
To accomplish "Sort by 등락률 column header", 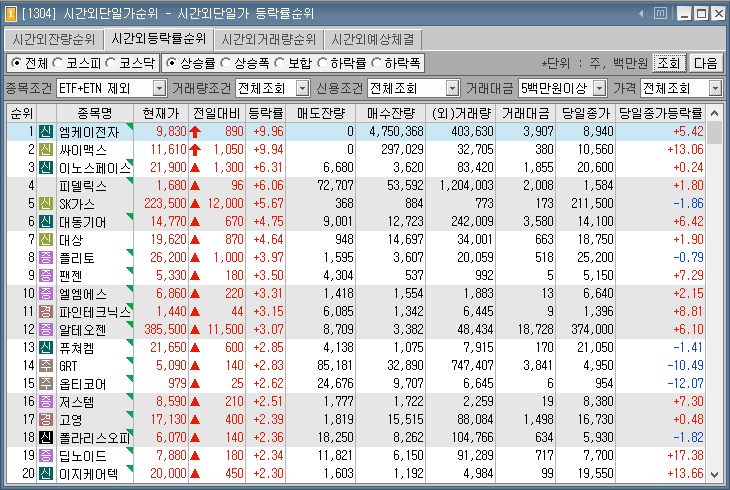I will tap(265, 113).
